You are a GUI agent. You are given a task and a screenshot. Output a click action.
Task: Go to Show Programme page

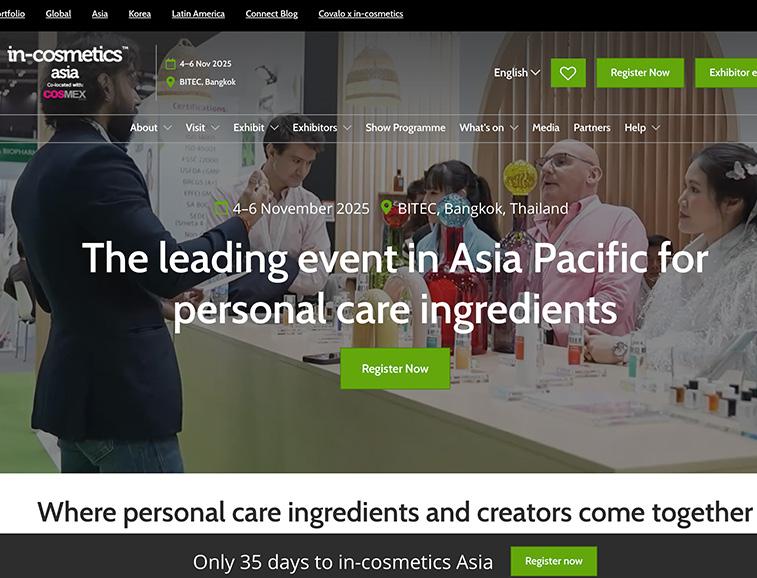pos(406,128)
